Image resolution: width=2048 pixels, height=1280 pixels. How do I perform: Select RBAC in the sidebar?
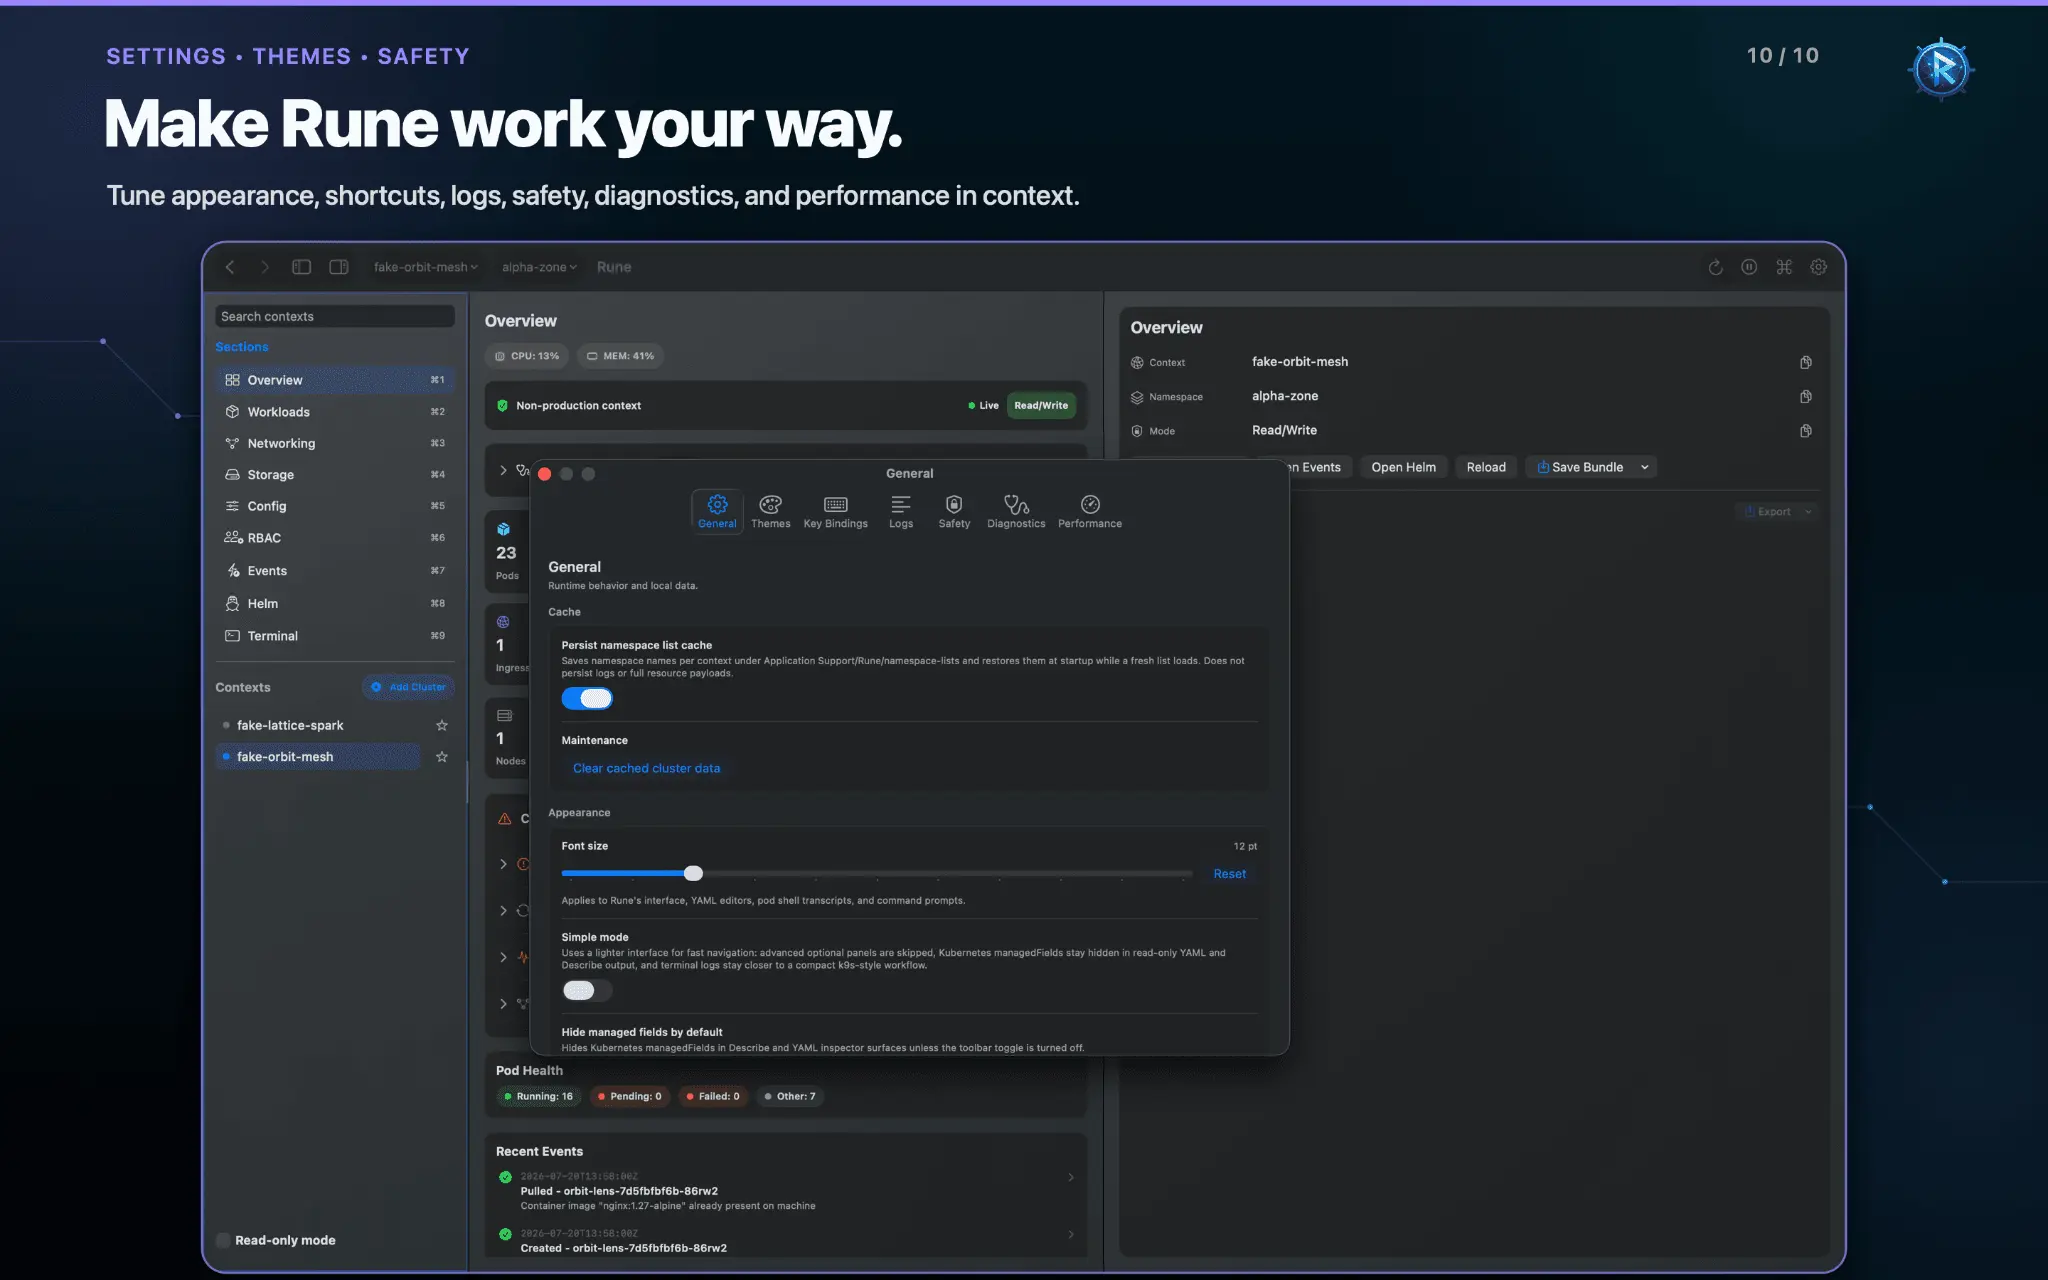tap(335, 538)
